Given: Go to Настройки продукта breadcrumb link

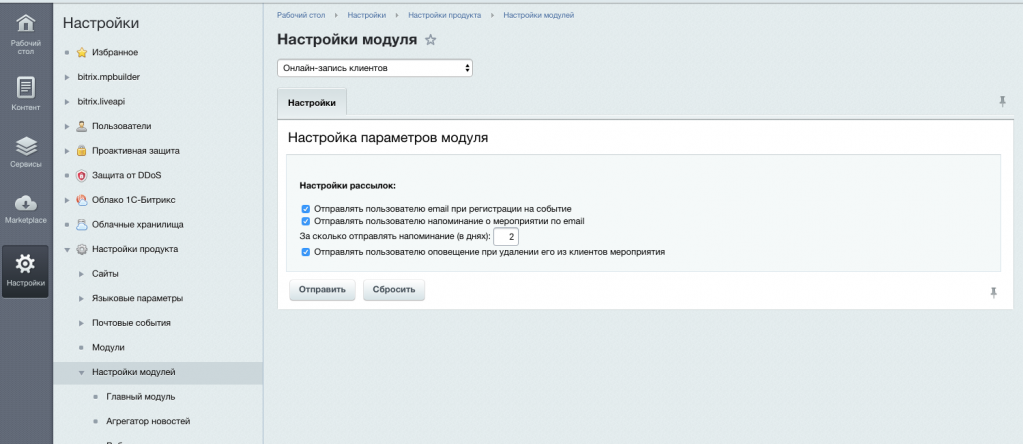Looking at the screenshot, I should pyautogui.click(x=444, y=15).
